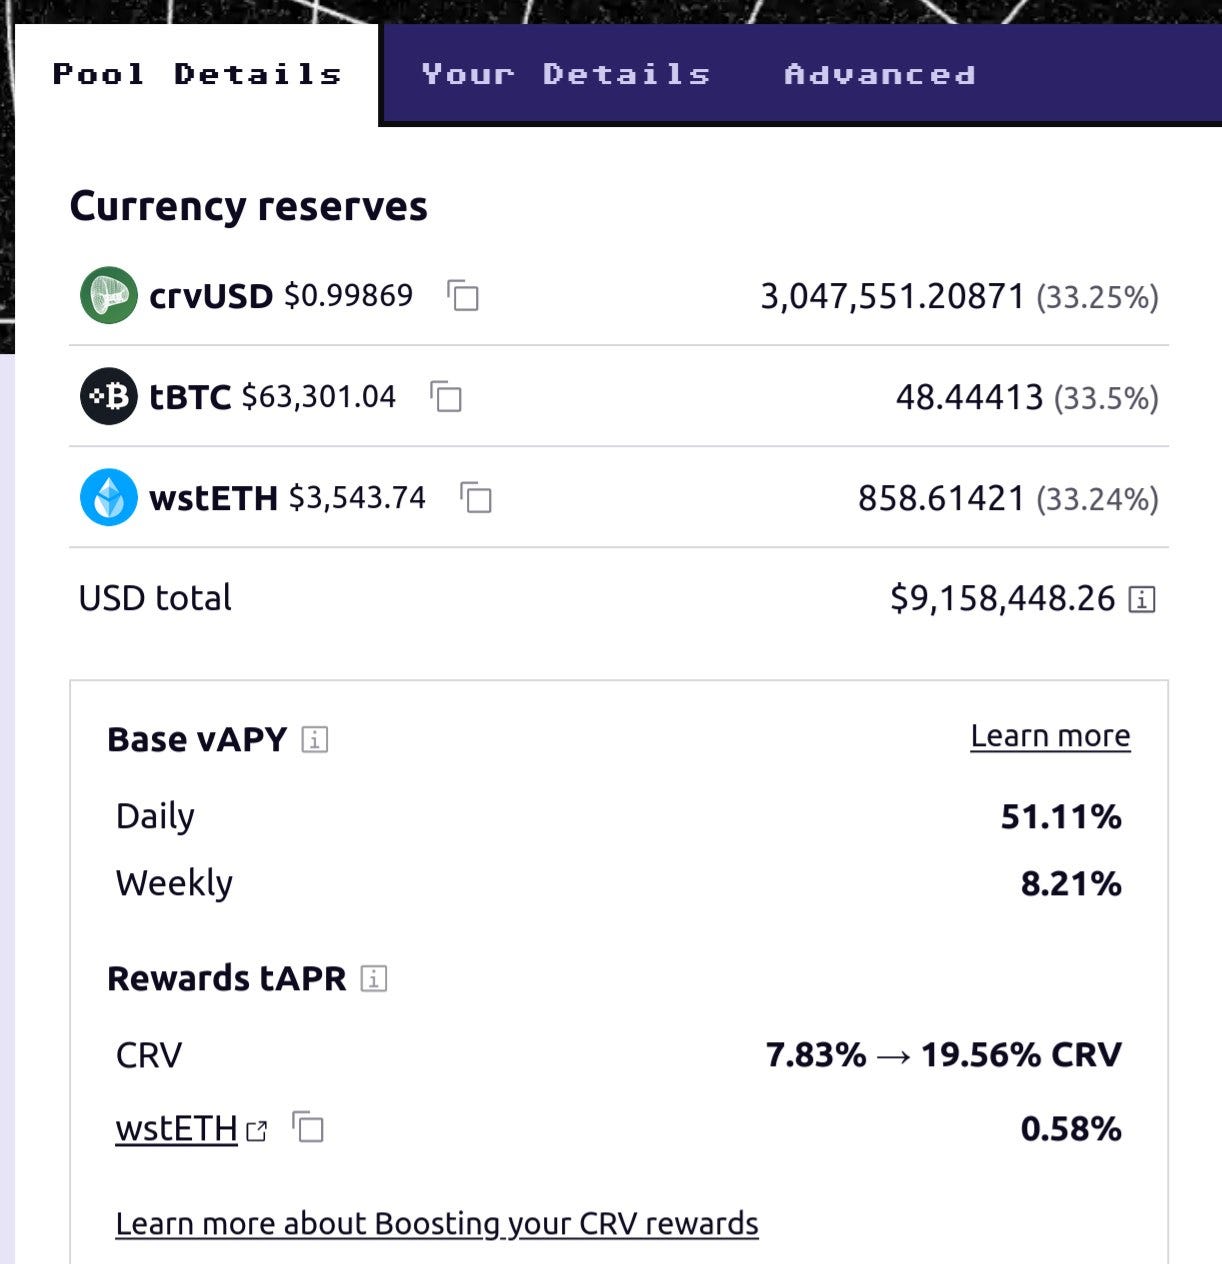
Task: Copy the tBTC token address
Action: (x=446, y=396)
